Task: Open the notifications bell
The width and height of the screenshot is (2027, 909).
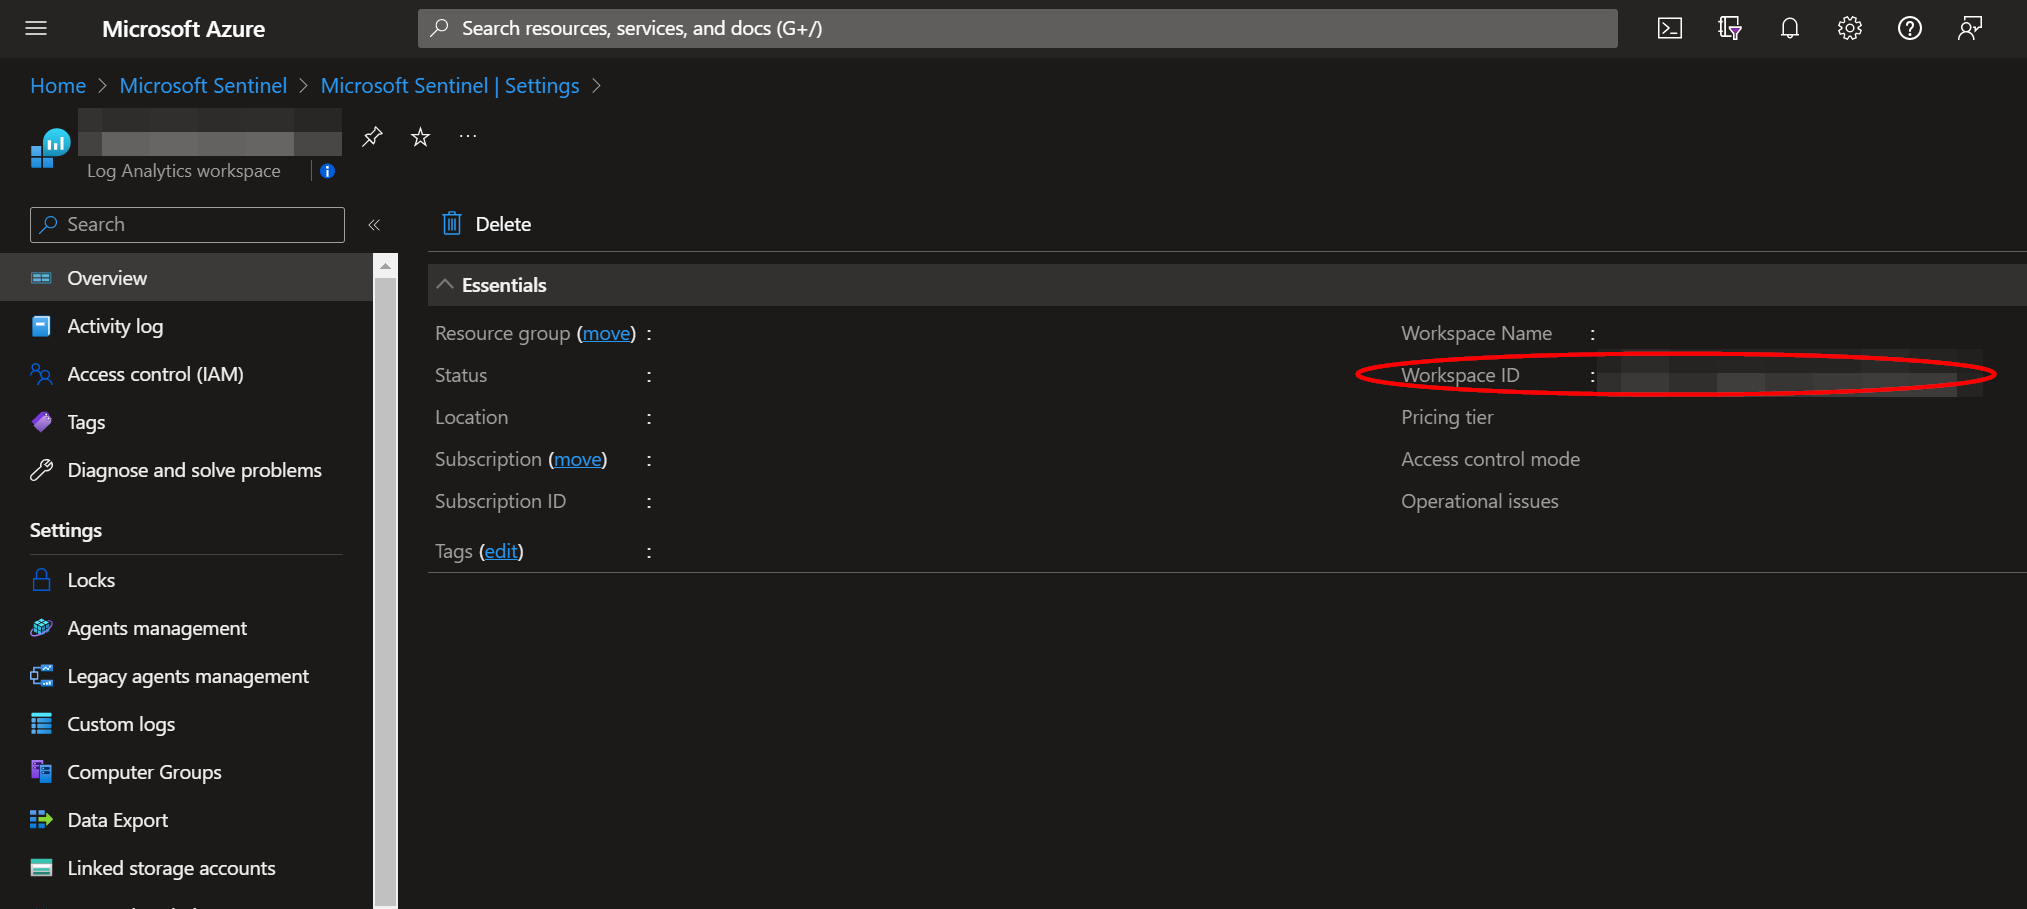Action: pos(1790,28)
